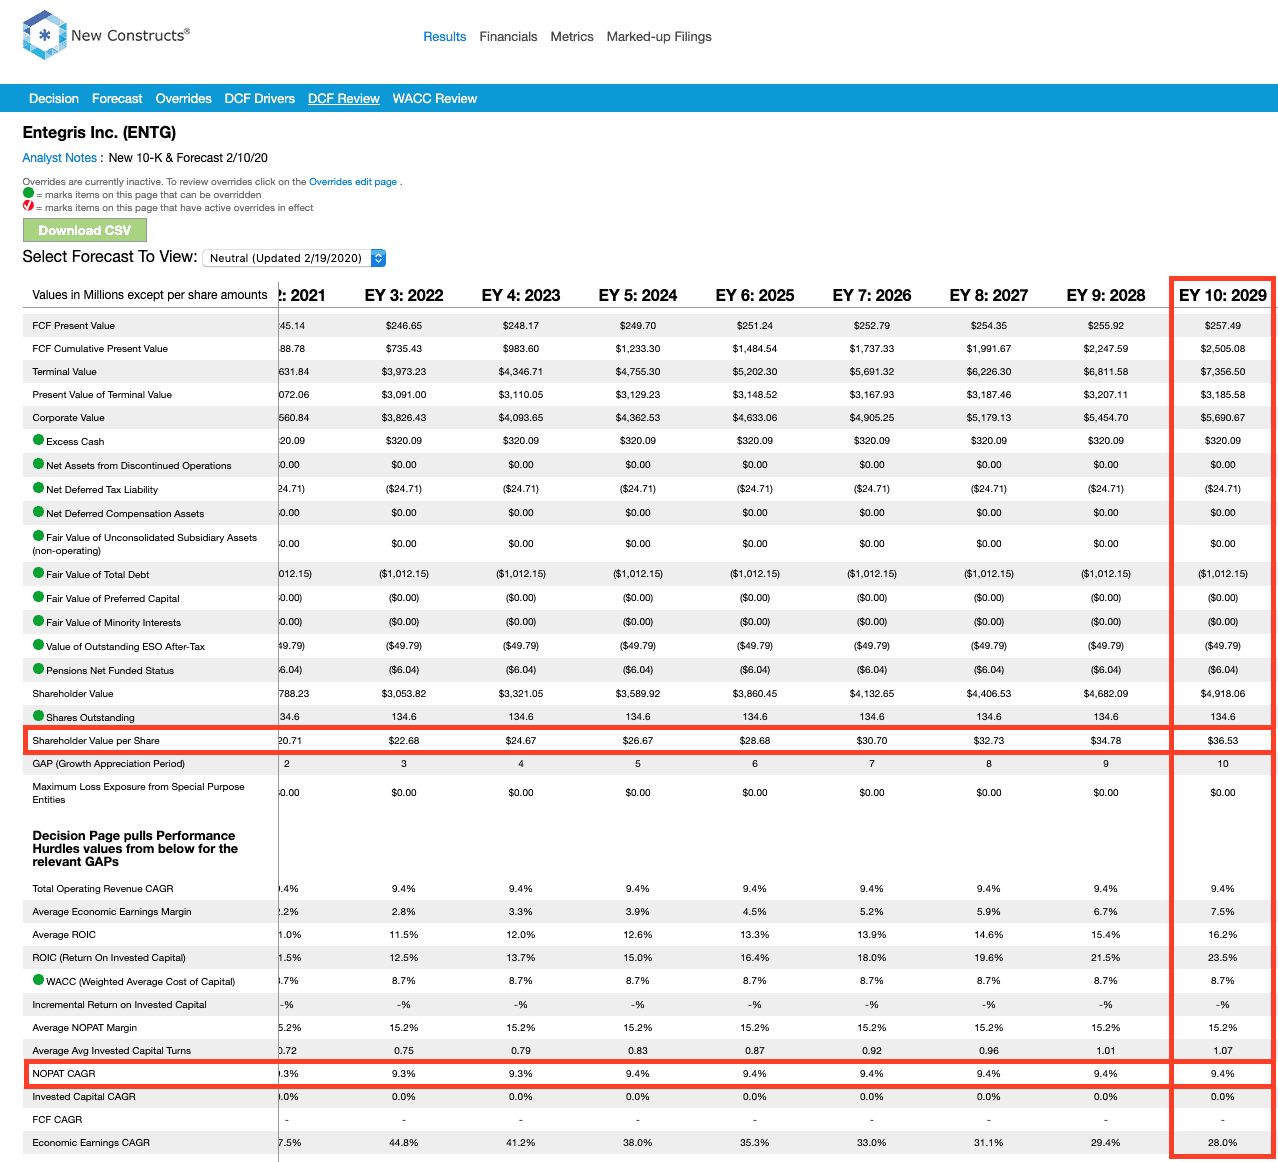Open Marked-up Filings navigation item
The height and width of the screenshot is (1162, 1278).
coord(659,37)
